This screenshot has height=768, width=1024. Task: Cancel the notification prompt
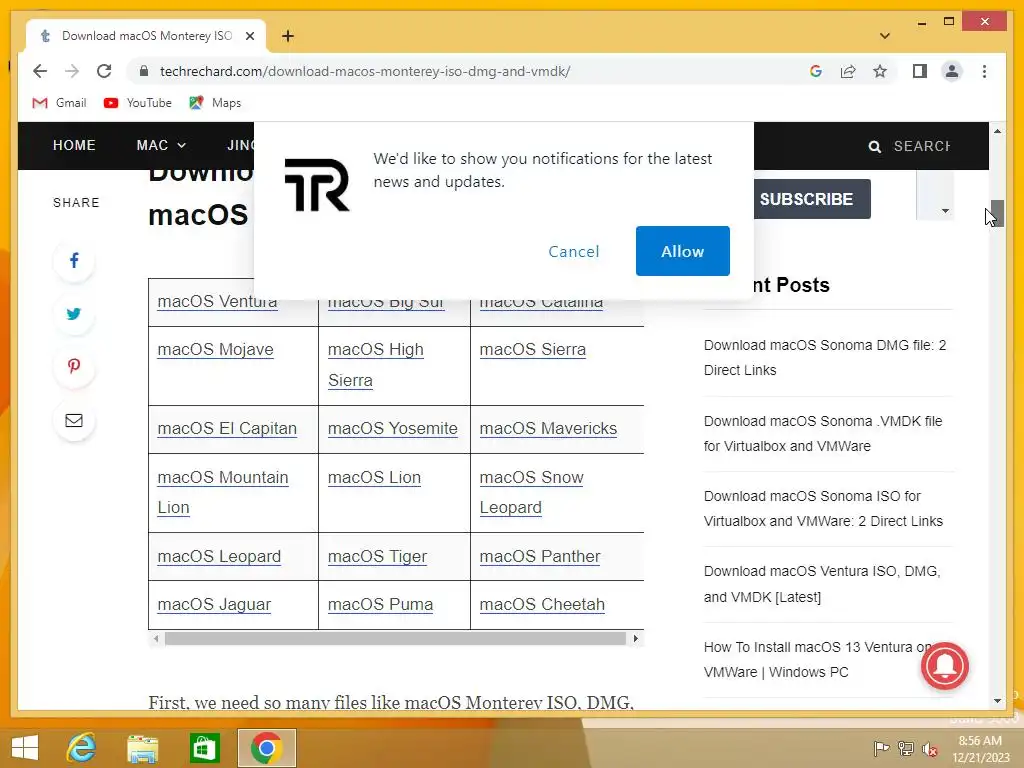coord(573,251)
